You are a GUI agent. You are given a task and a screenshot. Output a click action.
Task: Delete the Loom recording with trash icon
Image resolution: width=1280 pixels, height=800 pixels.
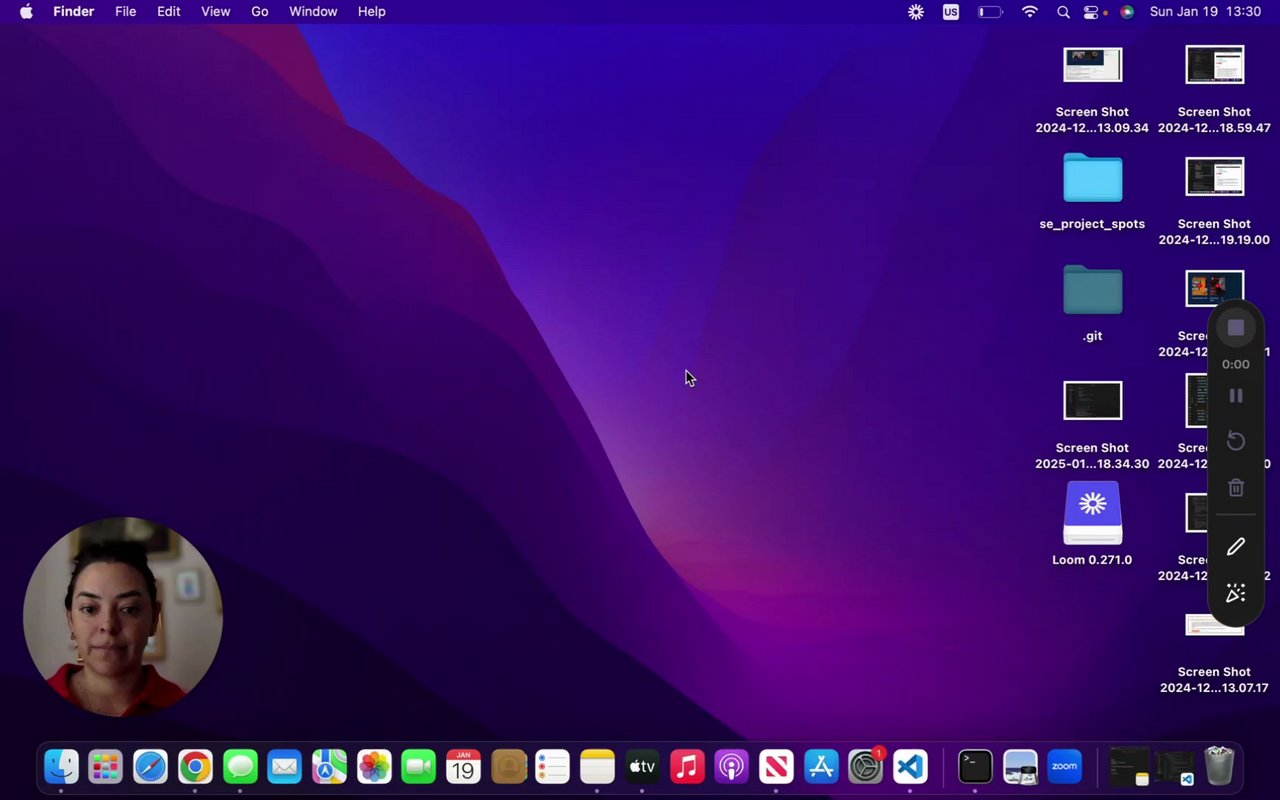(1236, 487)
